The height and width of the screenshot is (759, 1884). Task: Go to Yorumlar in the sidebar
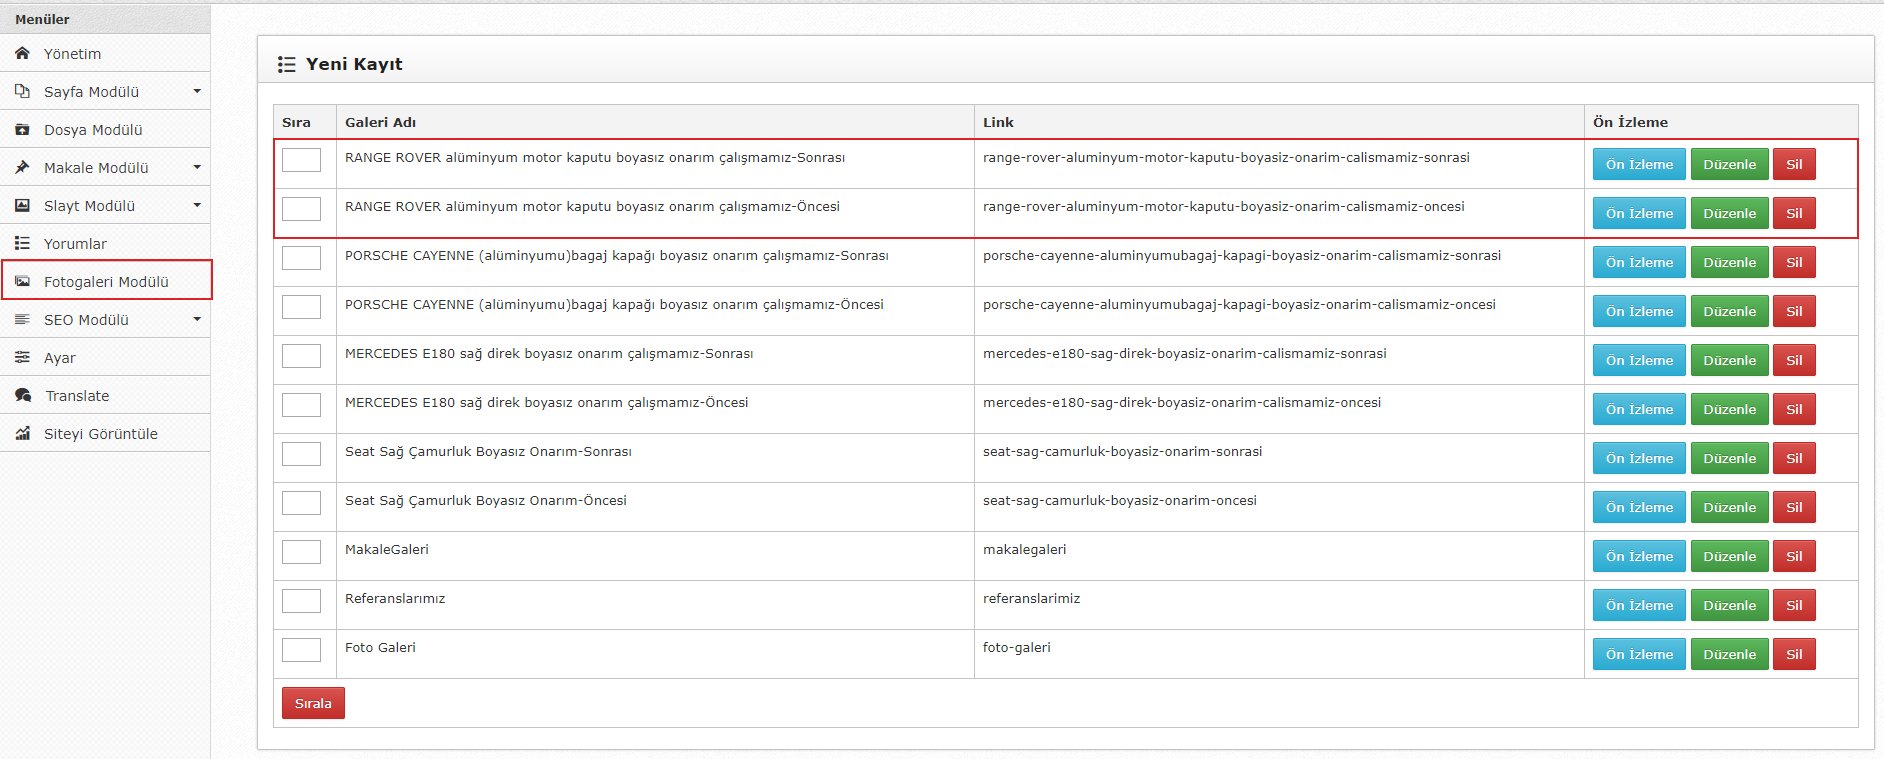[x=105, y=243]
